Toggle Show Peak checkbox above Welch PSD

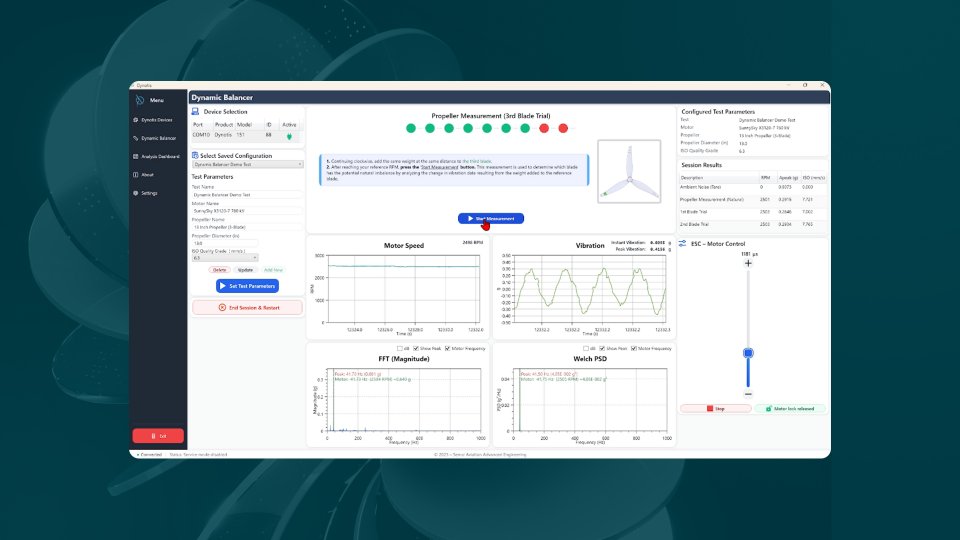(x=602, y=348)
